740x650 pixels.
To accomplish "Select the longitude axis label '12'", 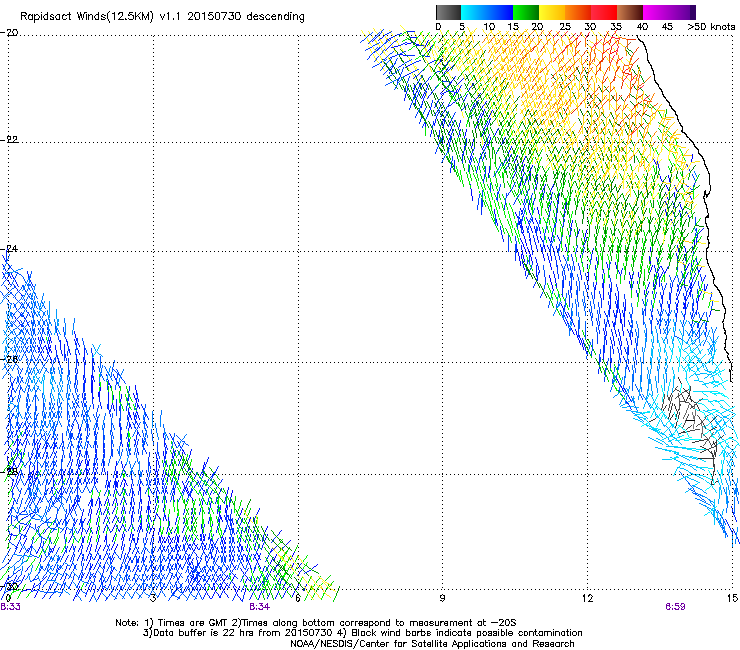I will coord(587,598).
